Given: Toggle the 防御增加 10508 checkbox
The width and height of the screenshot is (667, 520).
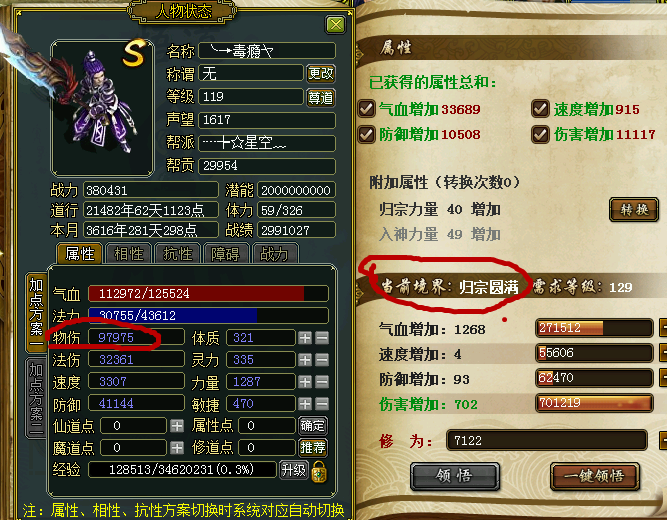Looking at the screenshot, I should pos(366,134).
